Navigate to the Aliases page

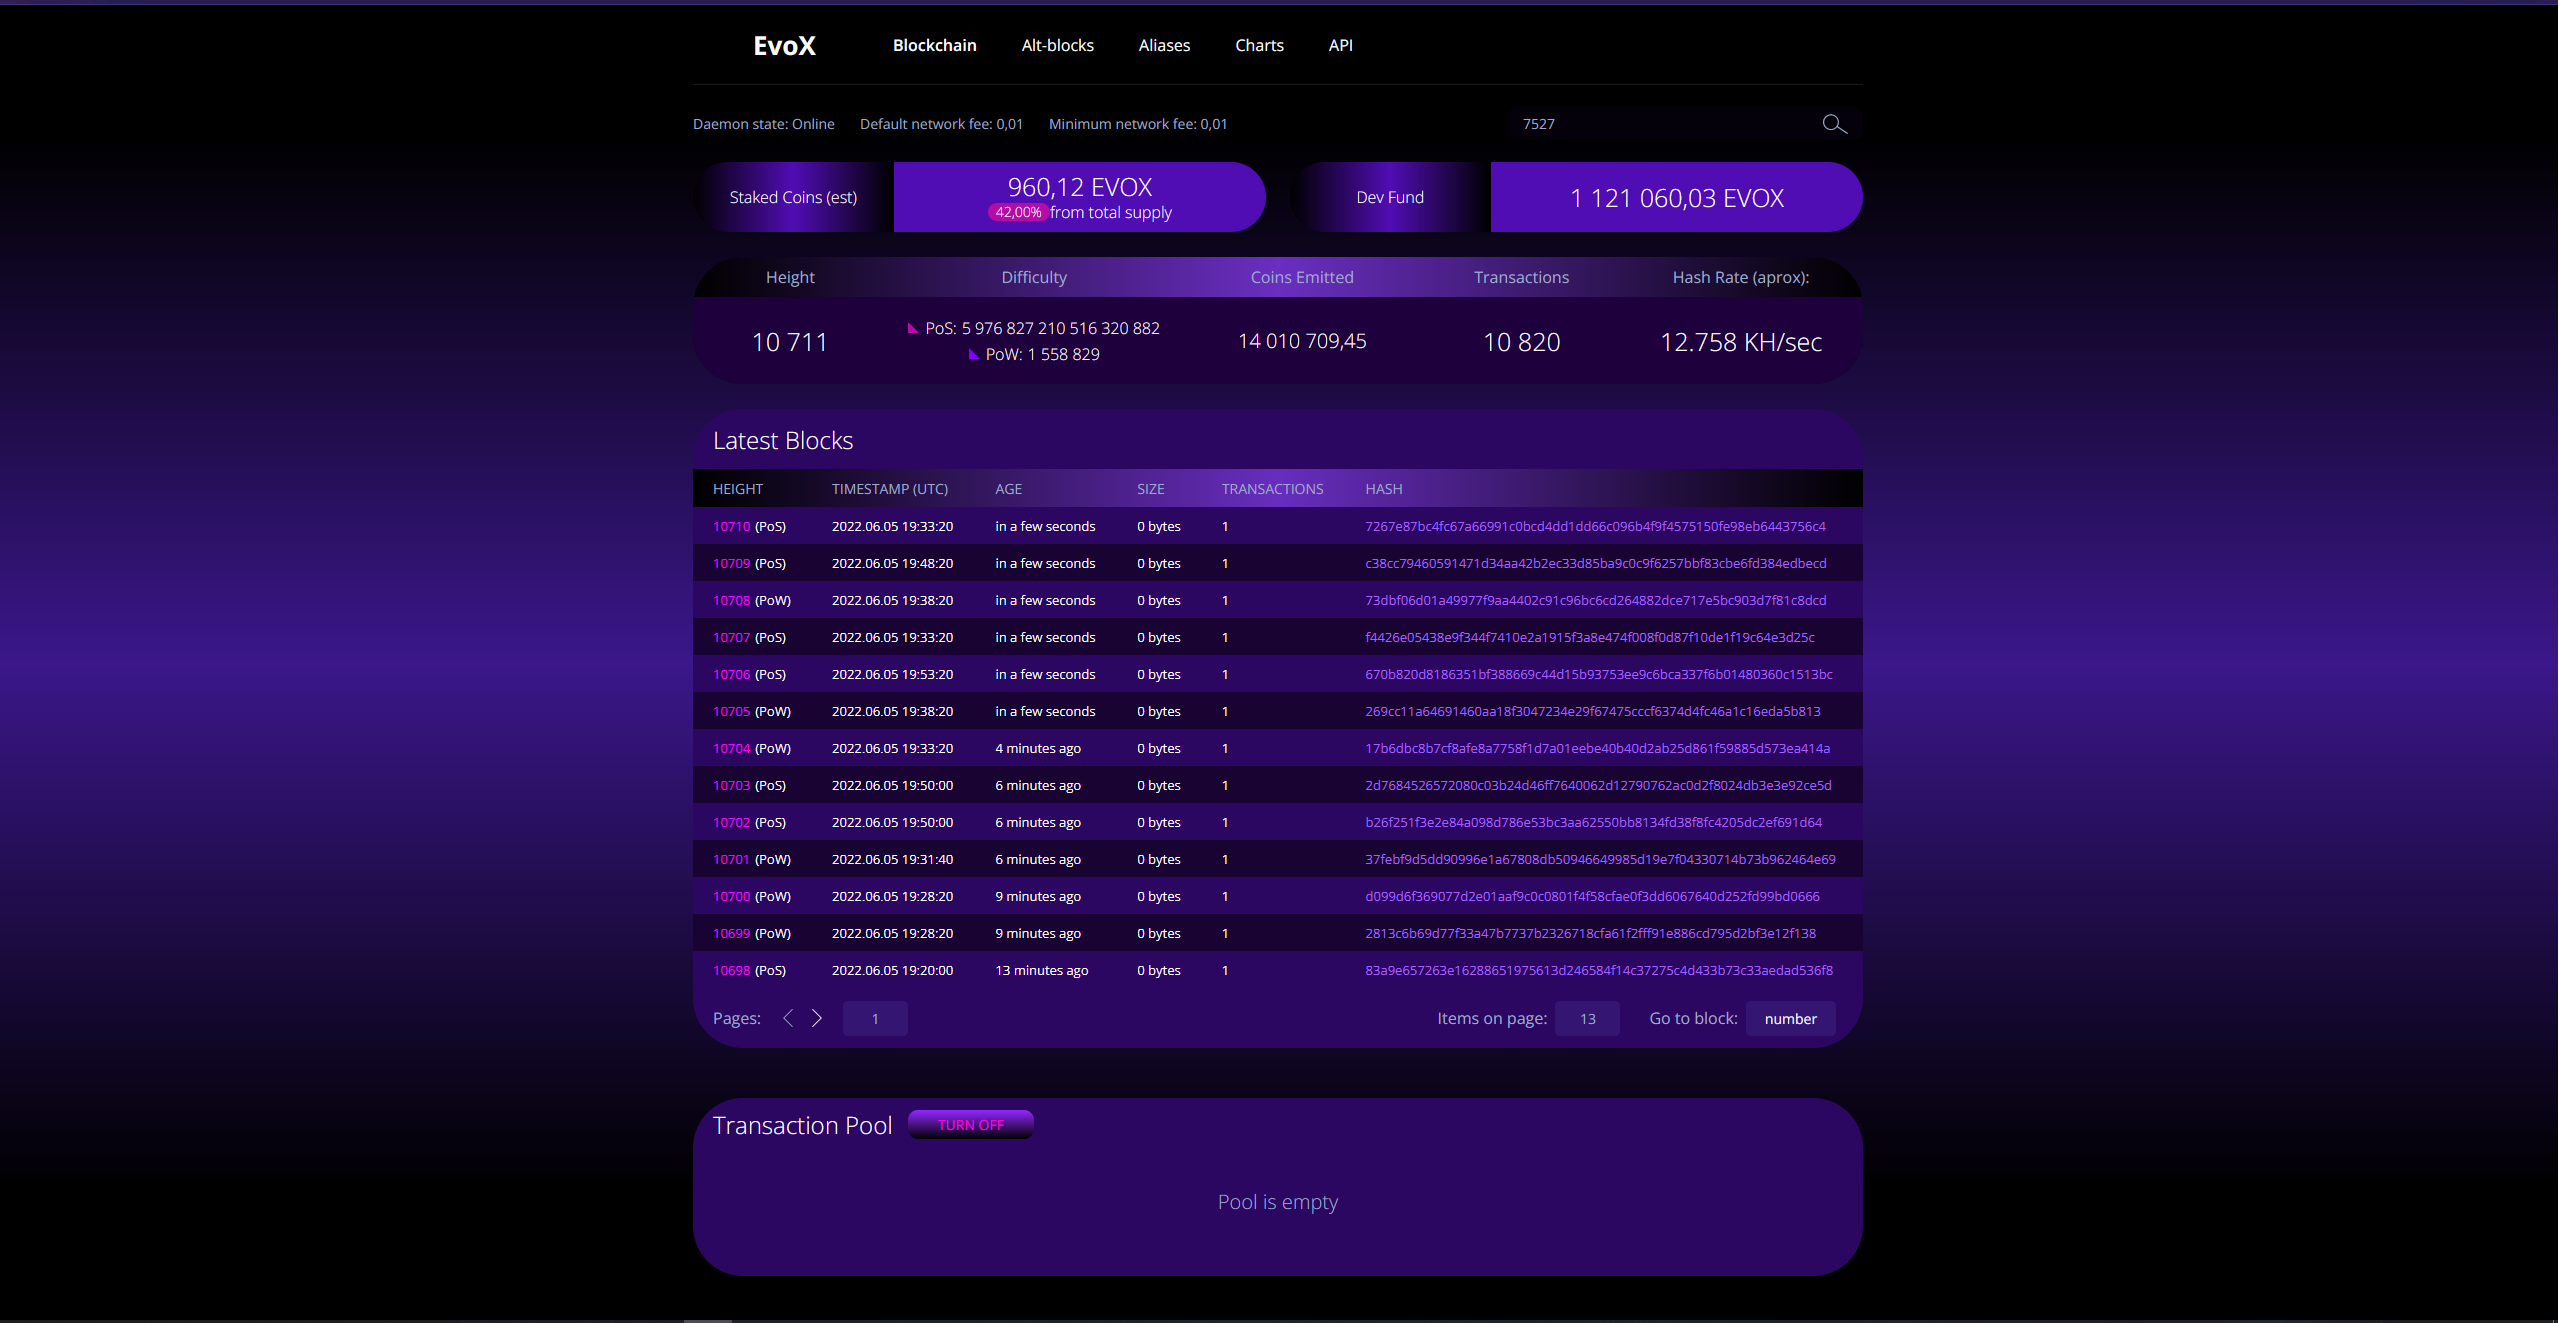click(1164, 46)
